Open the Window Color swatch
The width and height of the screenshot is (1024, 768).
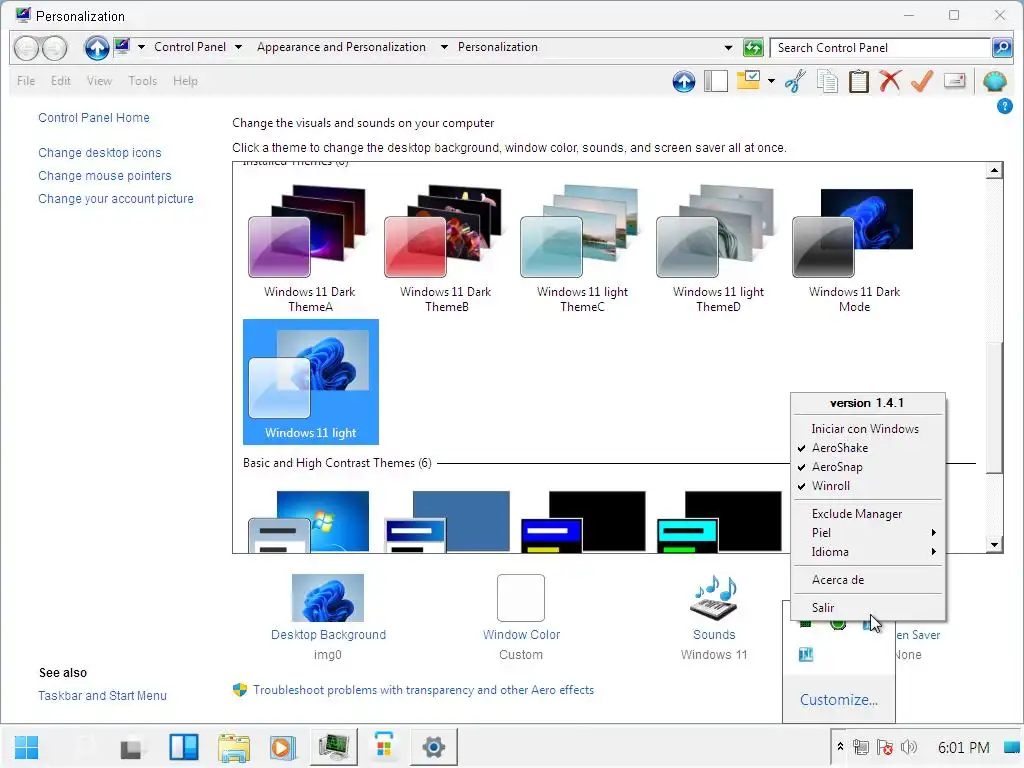click(520, 598)
